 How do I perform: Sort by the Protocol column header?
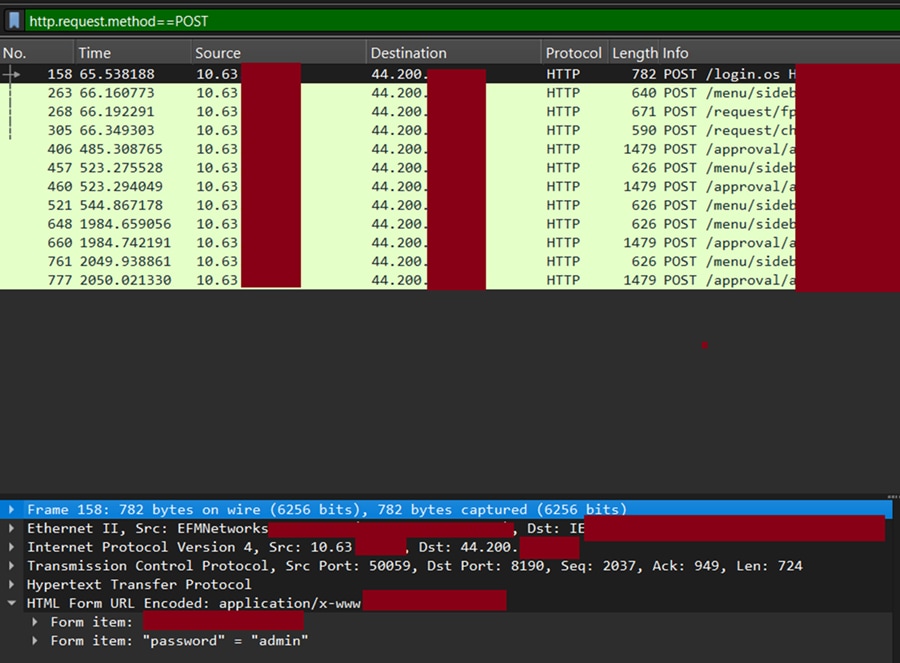tap(574, 53)
